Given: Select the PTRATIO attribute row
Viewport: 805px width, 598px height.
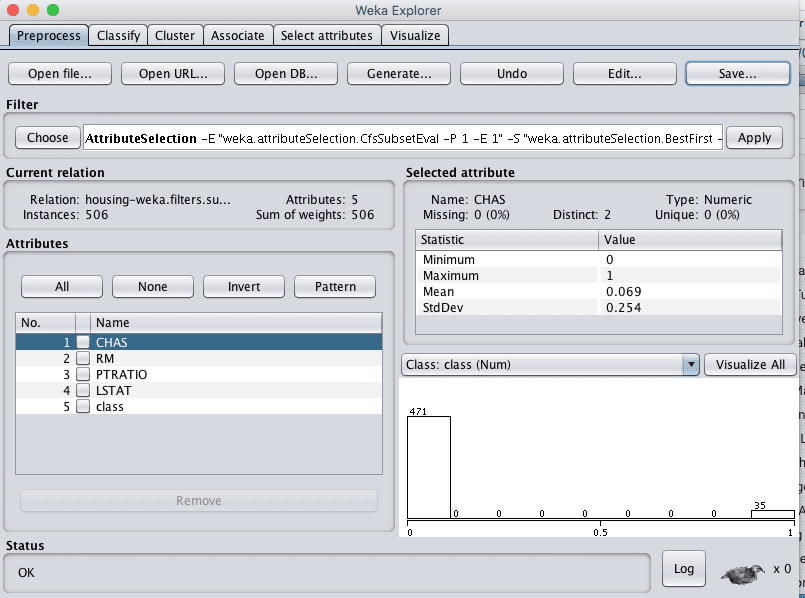Looking at the screenshot, I should [199, 374].
